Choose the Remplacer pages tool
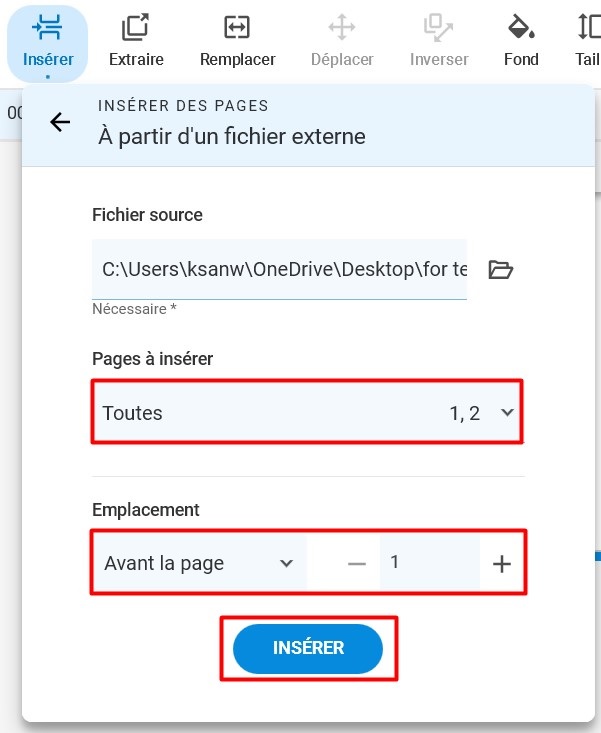The width and height of the screenshot is (601, 733). (237, 41)
